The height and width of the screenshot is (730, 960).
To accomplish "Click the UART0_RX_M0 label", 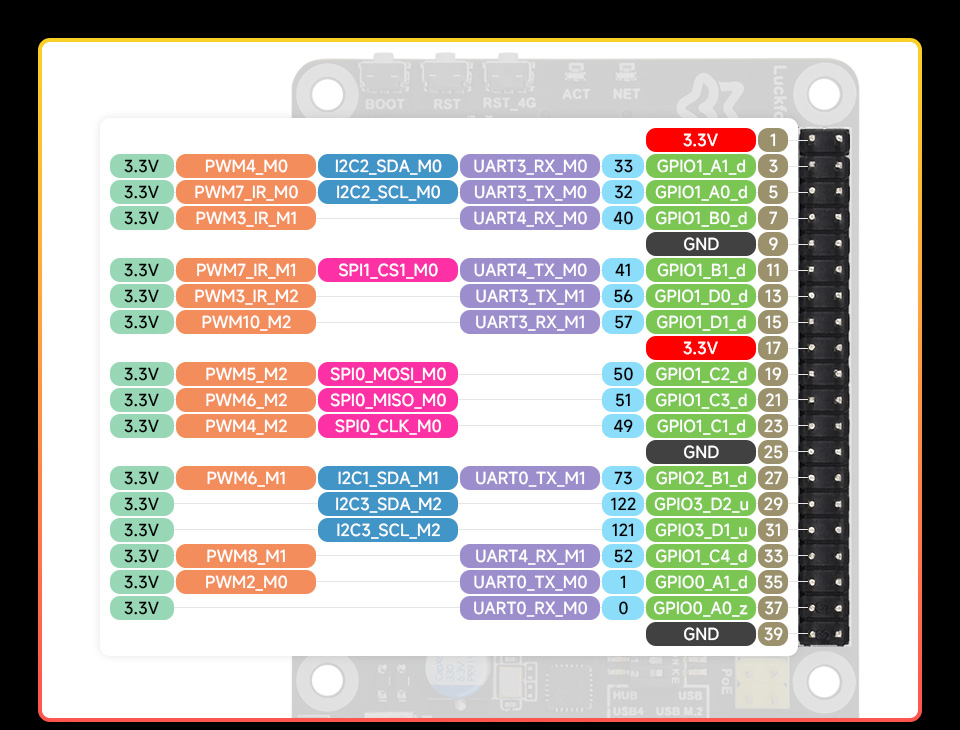I will [530, 608].
